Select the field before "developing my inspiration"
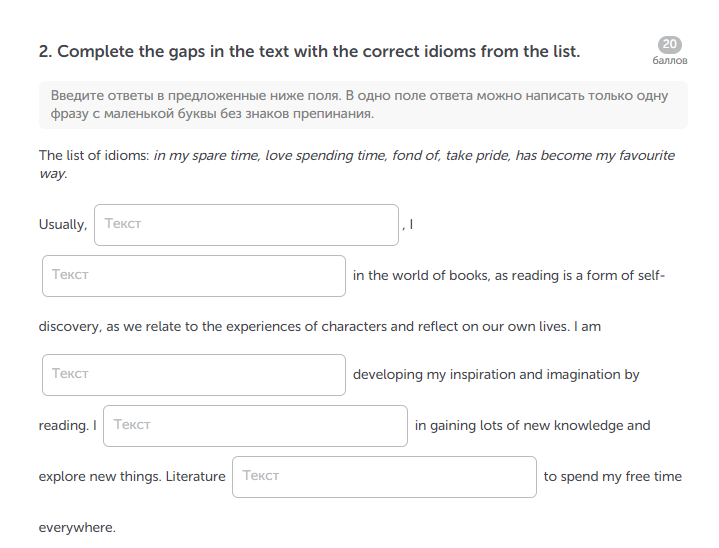The height and width of the screenshot is (548, 719). coord(194,375)
